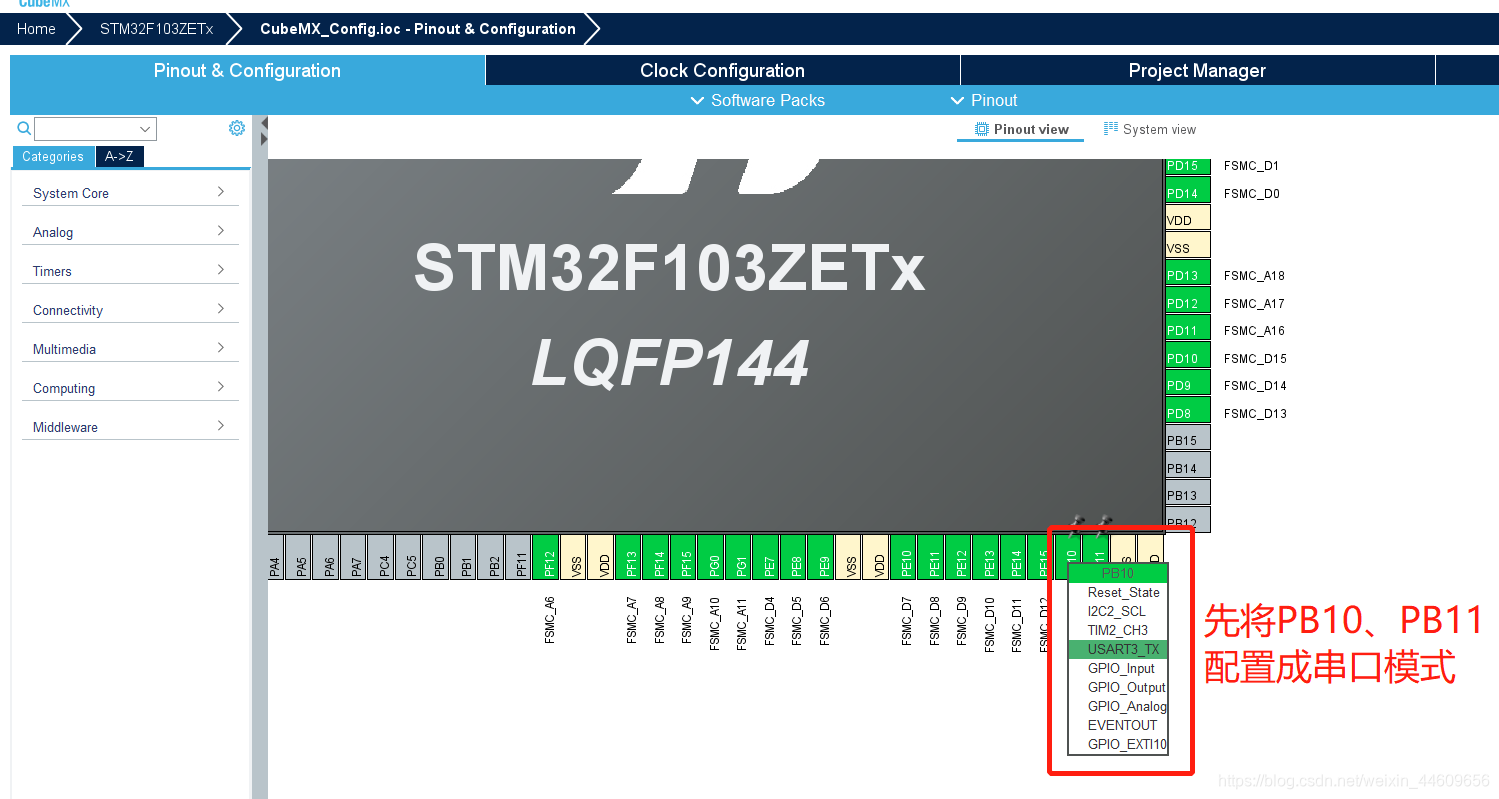1499x799 pixels.
Task: Click the green PE10 pin
Action: pos(905,557)
